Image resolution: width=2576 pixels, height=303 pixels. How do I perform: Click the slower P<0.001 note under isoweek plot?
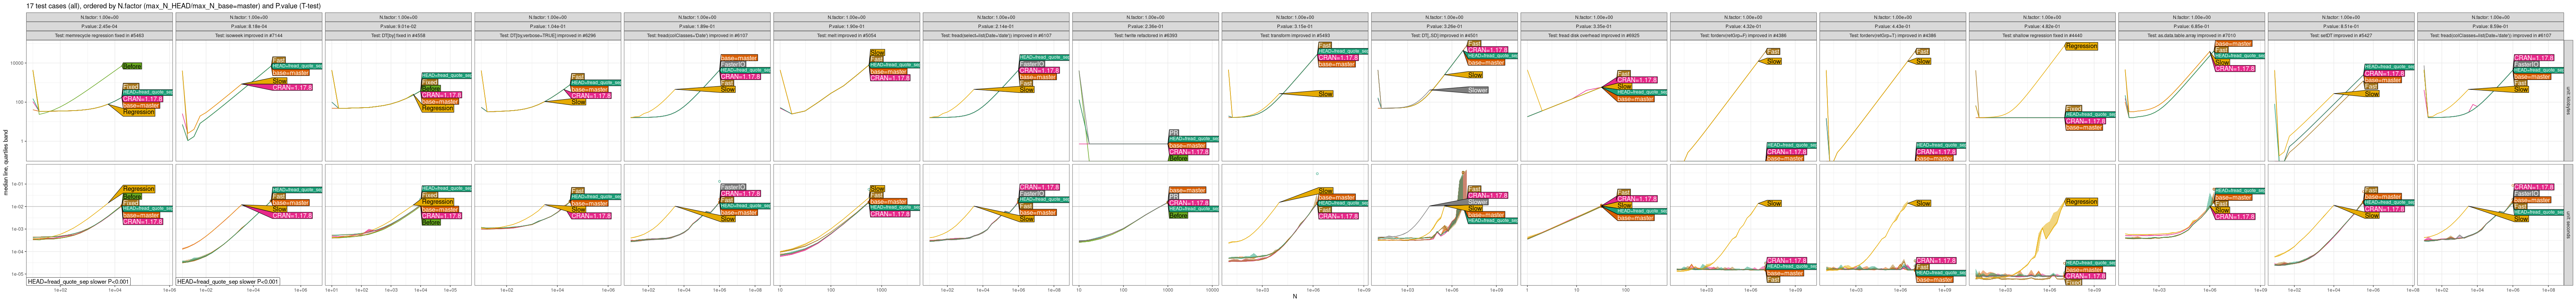tap(228, 282)
